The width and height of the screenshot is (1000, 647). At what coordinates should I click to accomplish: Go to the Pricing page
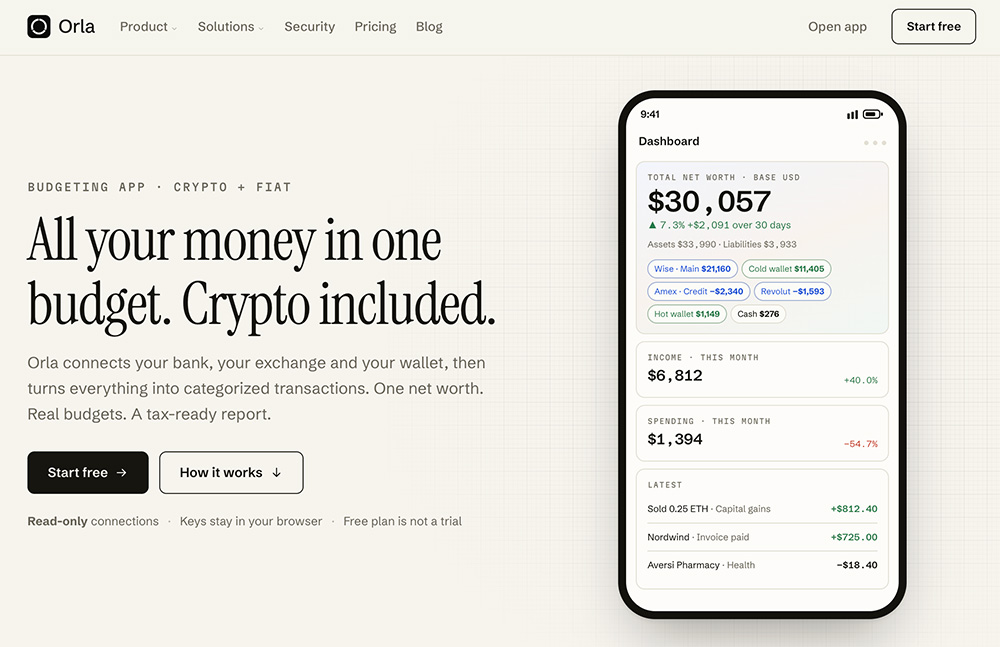tap(375, 27)
